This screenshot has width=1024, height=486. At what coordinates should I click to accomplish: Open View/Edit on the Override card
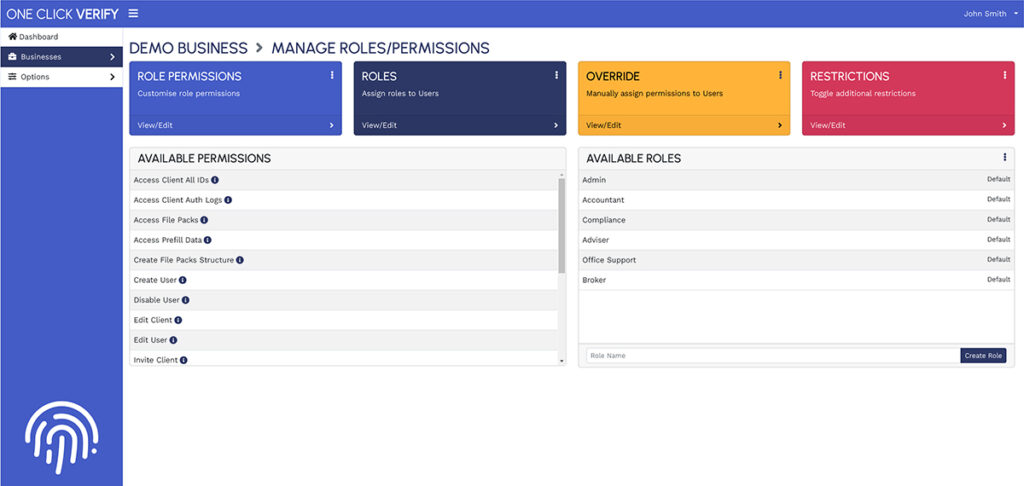pyautogui.click(x=604, y=125)
